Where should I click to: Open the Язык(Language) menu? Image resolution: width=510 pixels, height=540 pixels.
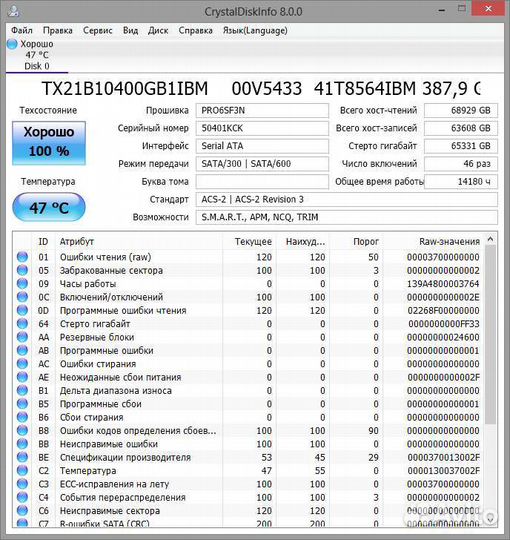tap(255, 30)
